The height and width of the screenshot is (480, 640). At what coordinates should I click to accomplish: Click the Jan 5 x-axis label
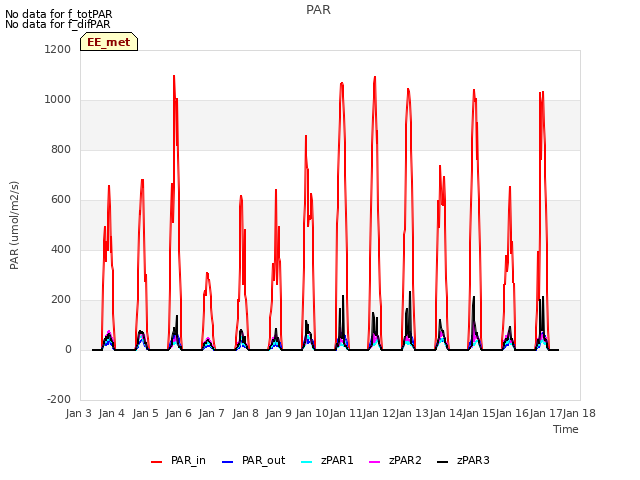point(146,413)
